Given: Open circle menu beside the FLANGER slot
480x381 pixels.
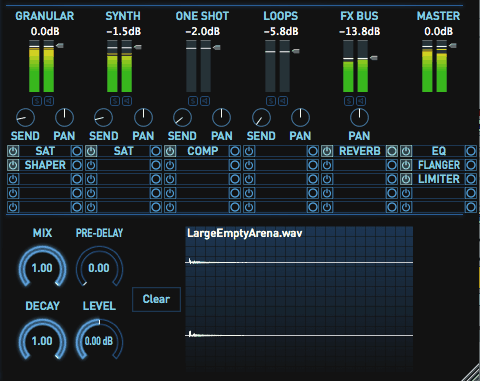Looking at the screenshot, I should click(471, 165).
